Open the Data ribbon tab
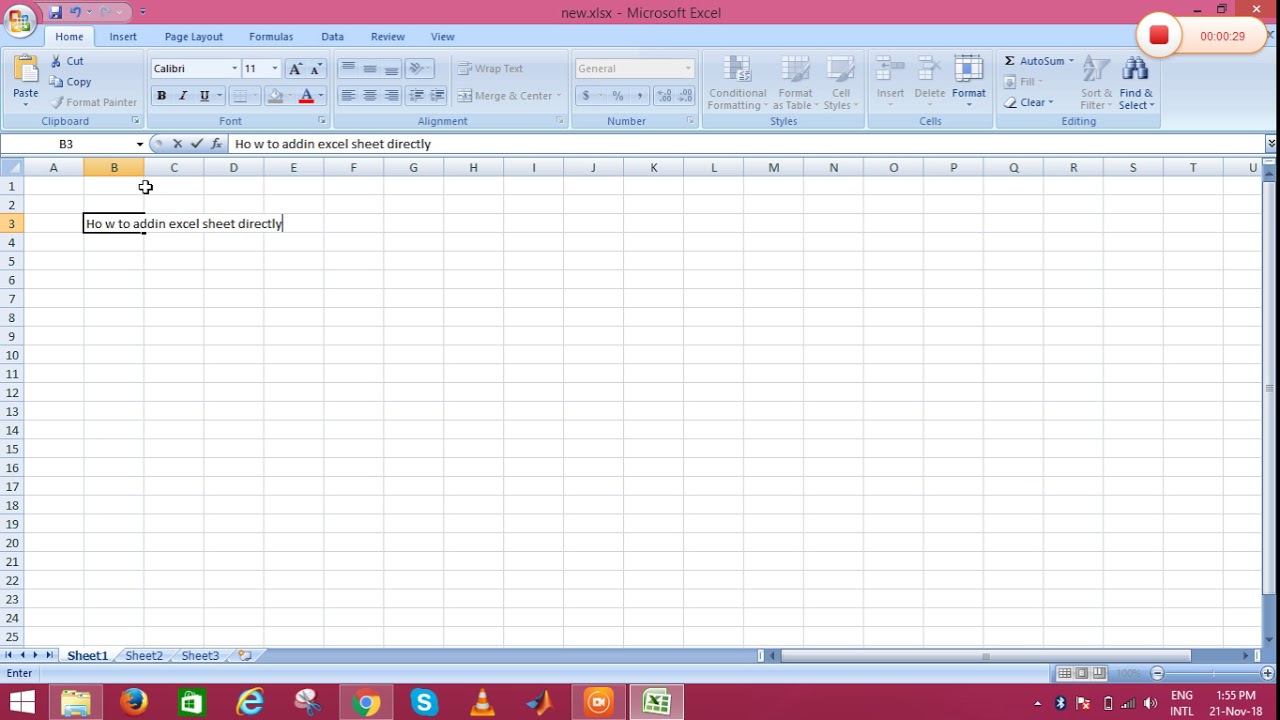Screen dimensions: 1280x720 (332, 36)
